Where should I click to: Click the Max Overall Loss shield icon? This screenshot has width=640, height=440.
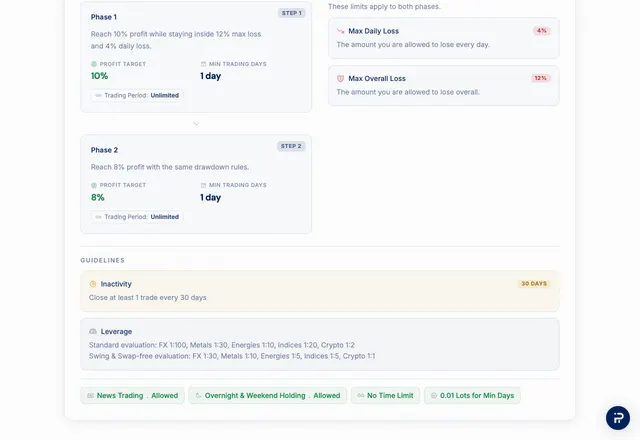340,78
